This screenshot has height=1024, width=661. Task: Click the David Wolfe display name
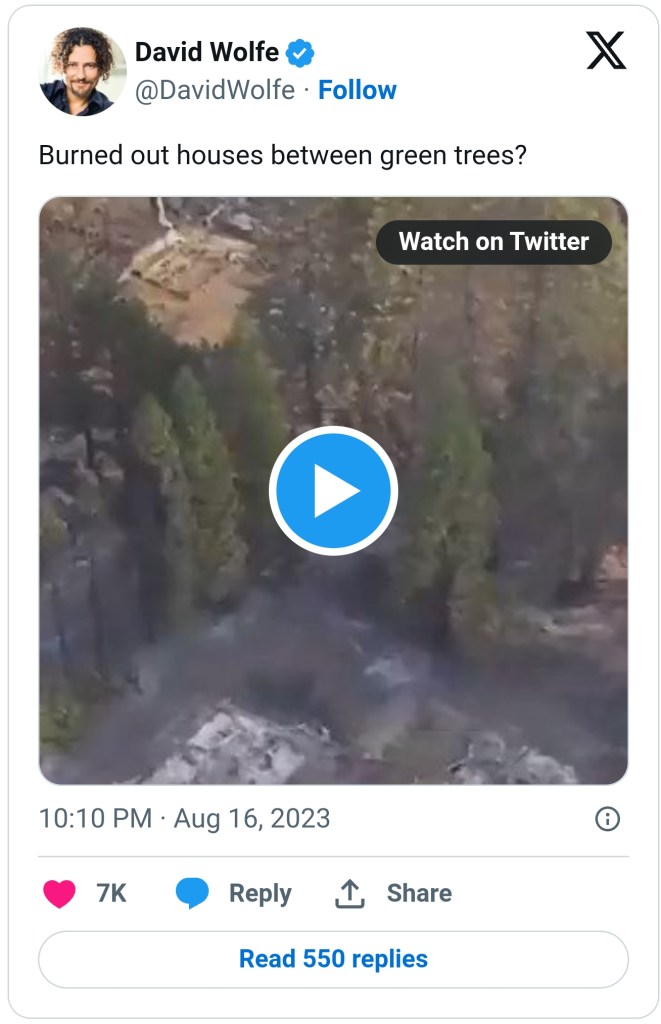[x=207, y=52]
